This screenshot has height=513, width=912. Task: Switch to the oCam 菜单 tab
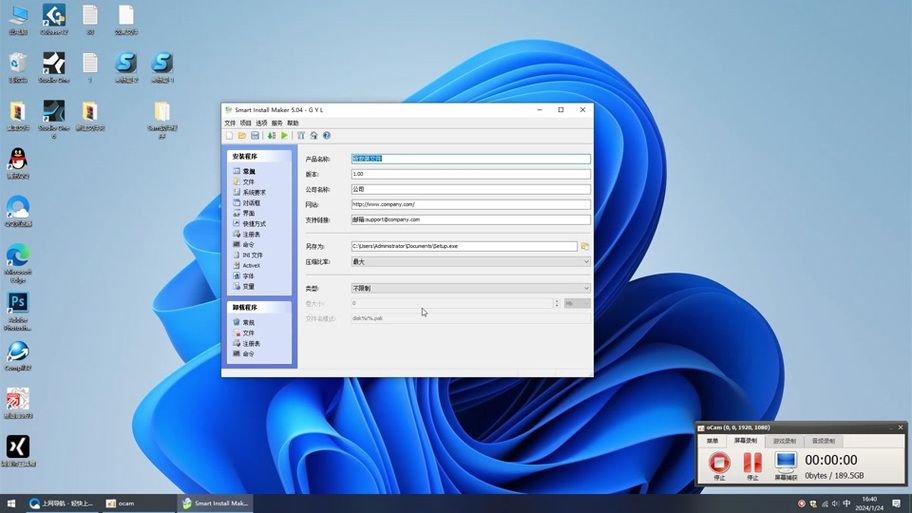pos(712,441)
